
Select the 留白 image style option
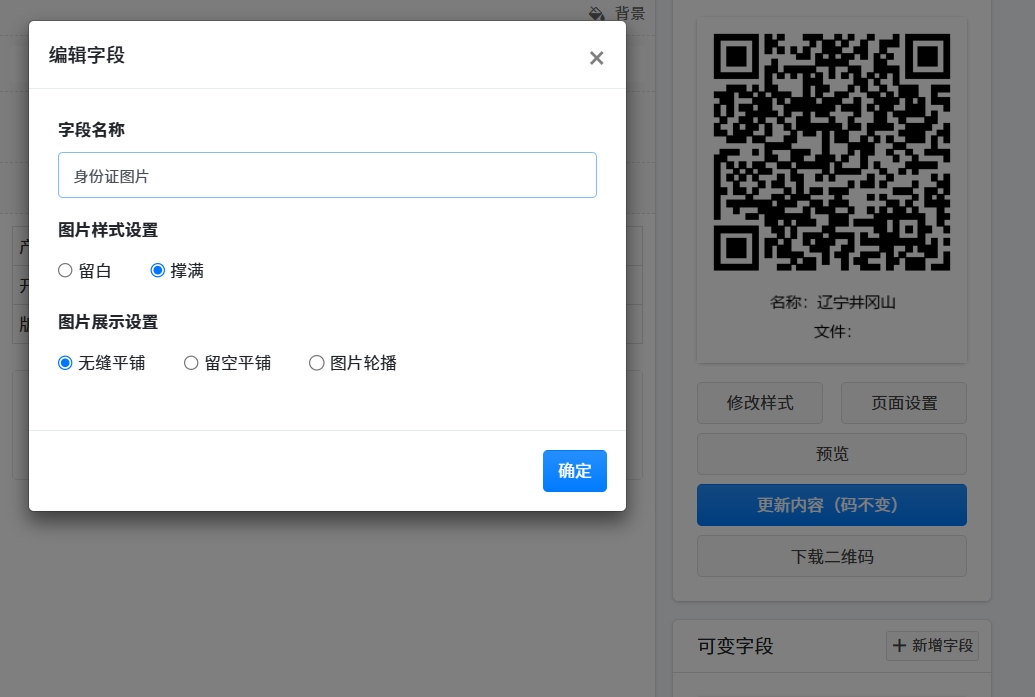[x=65, y=270]
